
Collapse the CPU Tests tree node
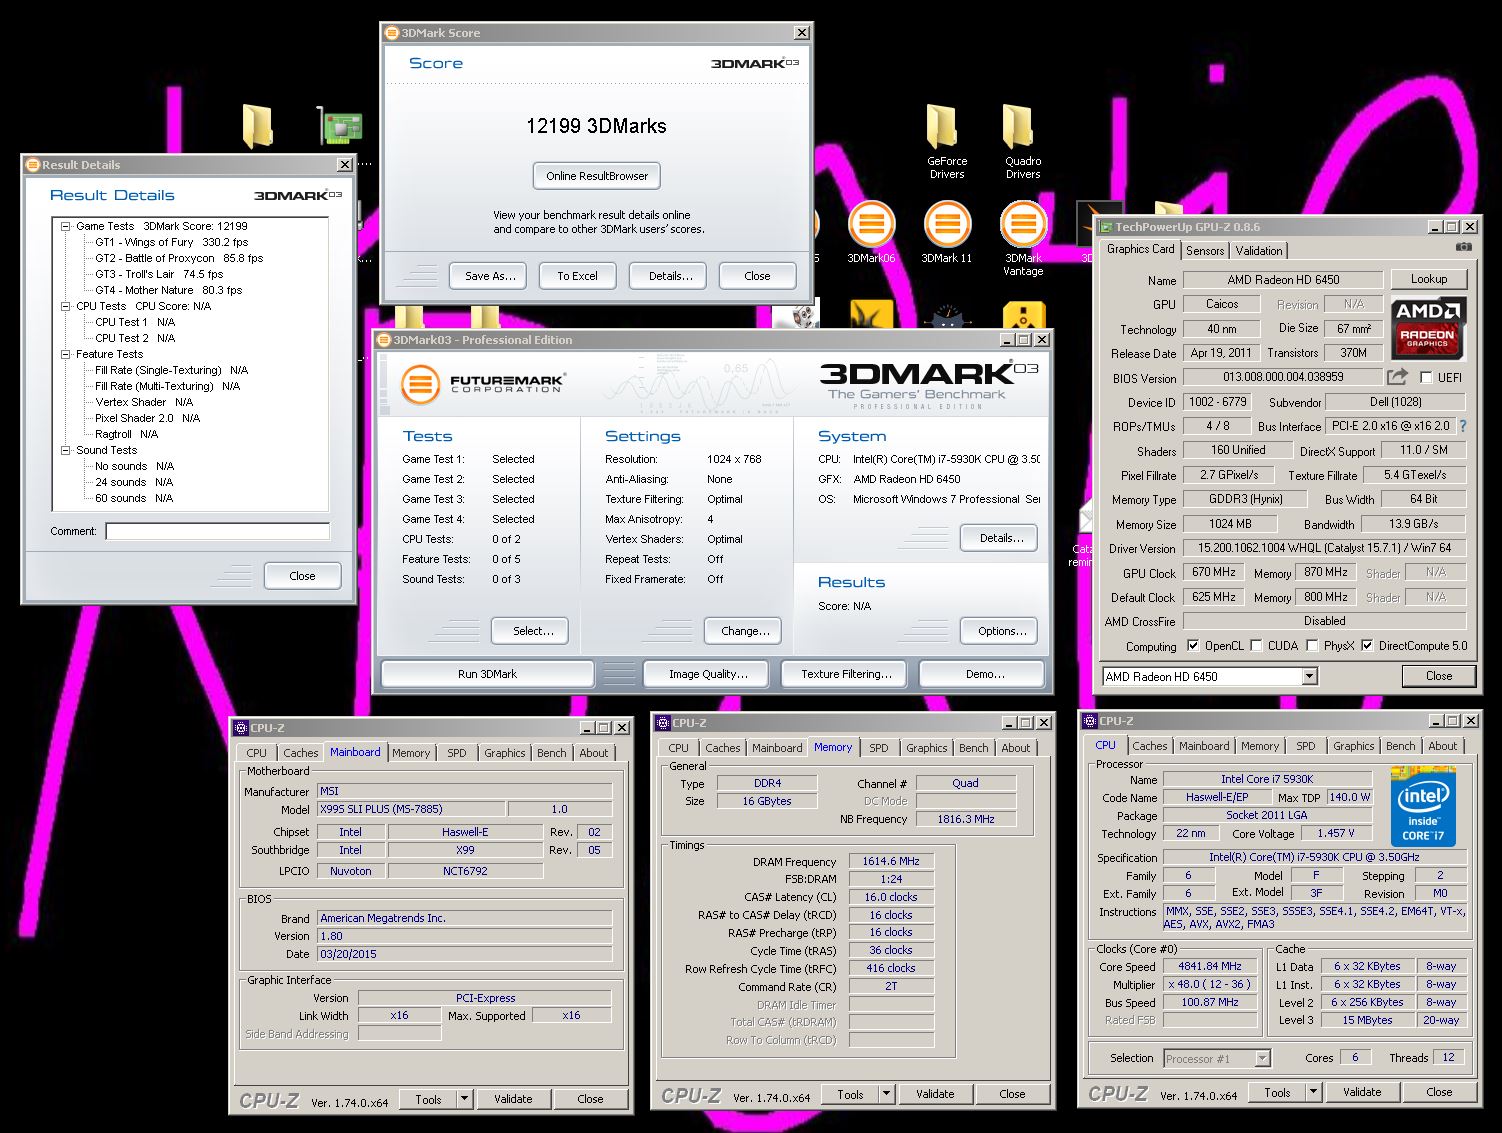(66, 306)
